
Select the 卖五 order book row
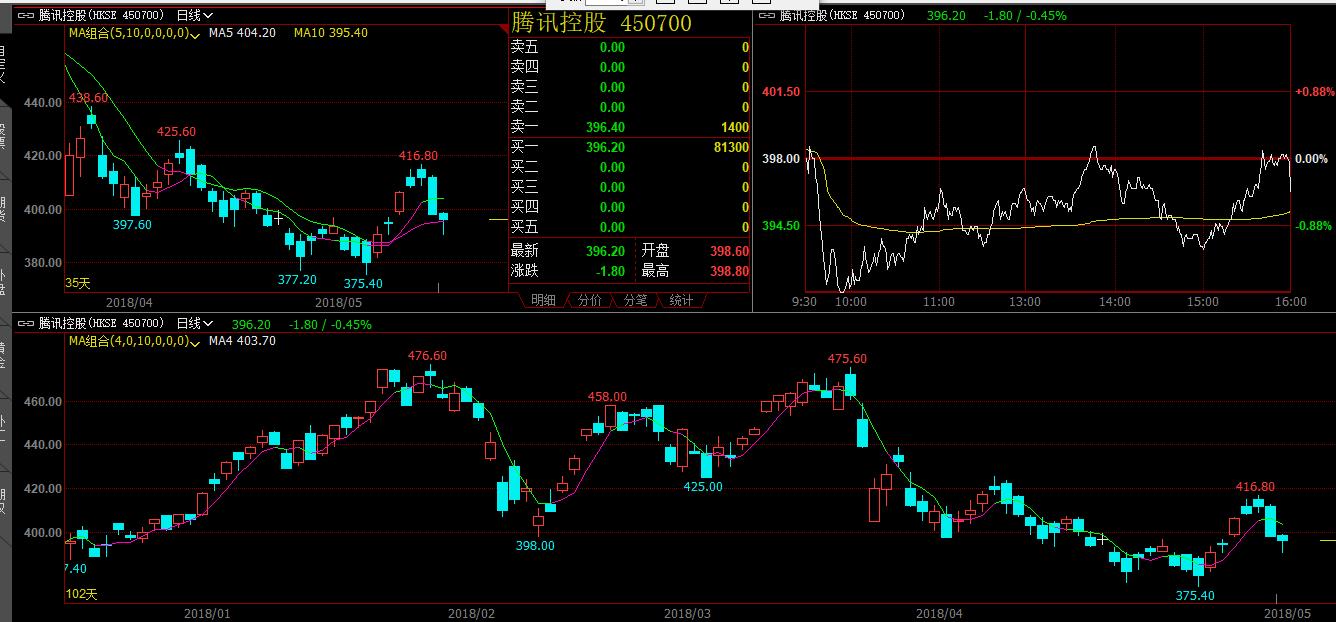point(630,47)
